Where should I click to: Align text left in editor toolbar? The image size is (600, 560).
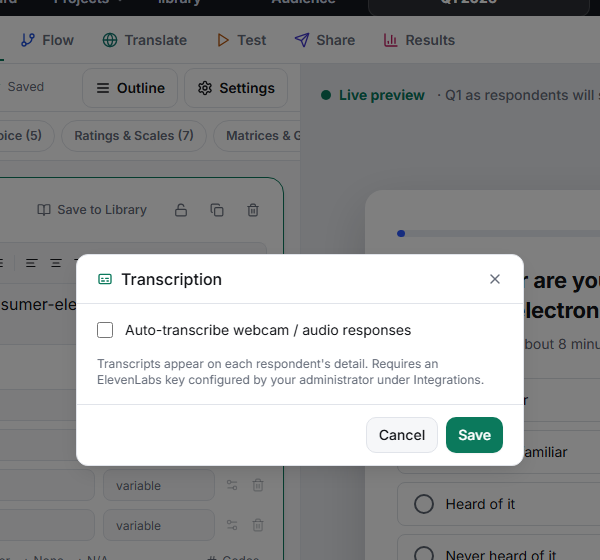(x=31, y=263)
